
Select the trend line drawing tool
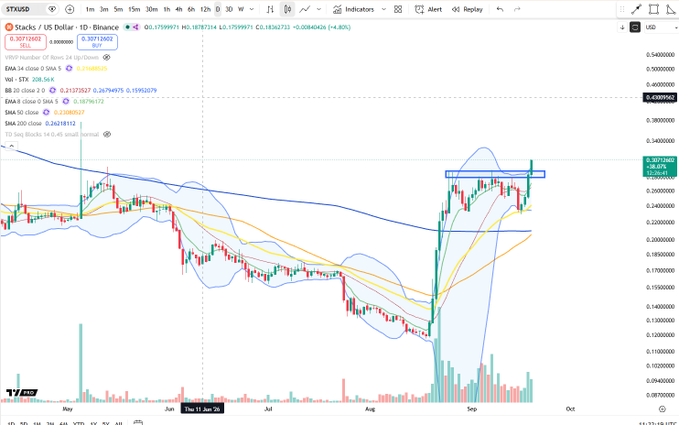(x=637, y=9)
